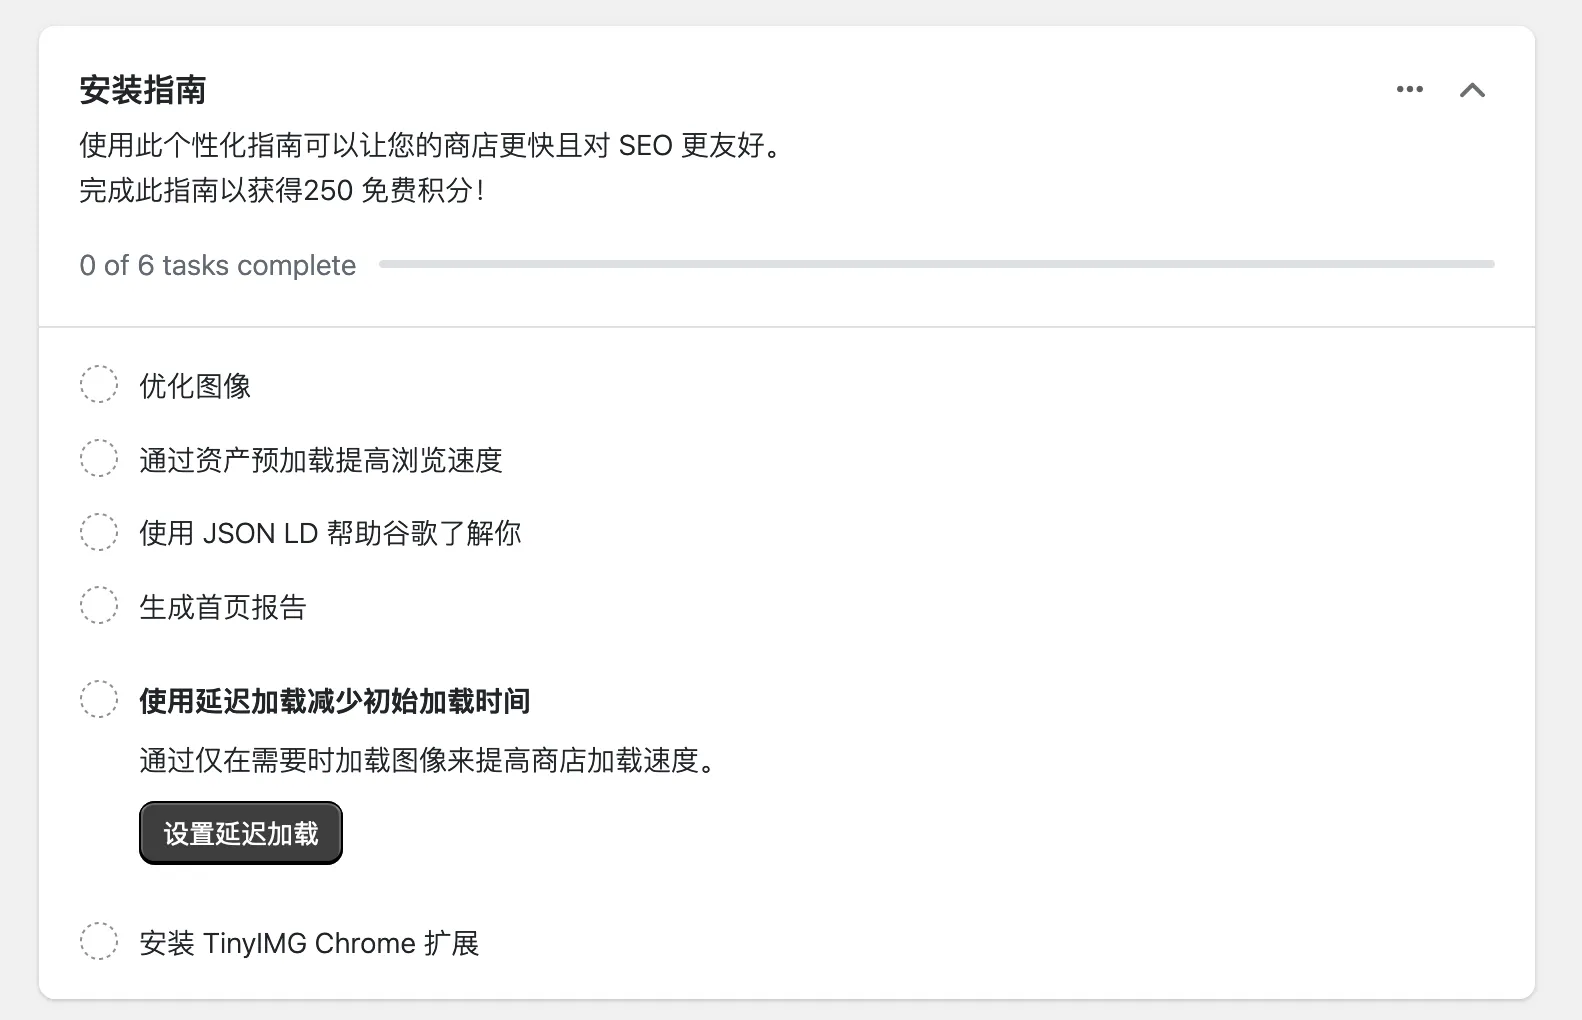The image size is (1582, 1020).
Task: Tick the 安装 TinyIMG Chrome 扩展 circle
Action: click(98, 941)
